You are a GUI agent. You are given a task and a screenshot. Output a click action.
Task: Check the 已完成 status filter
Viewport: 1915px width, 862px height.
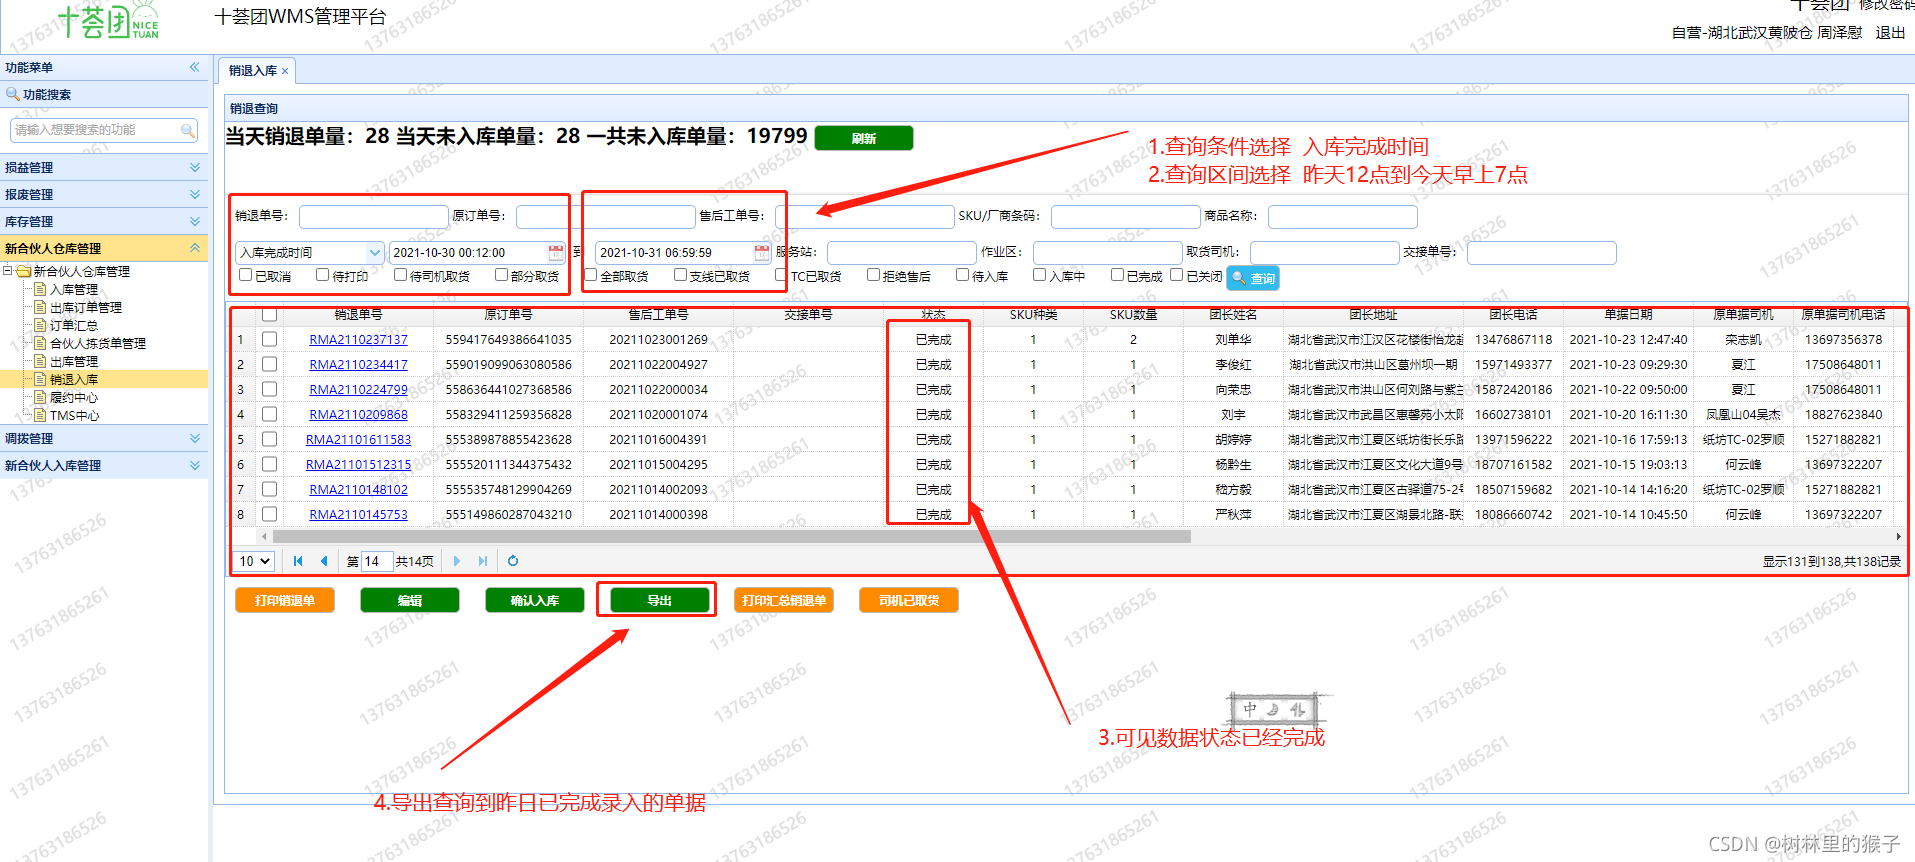pos(1117,275)
